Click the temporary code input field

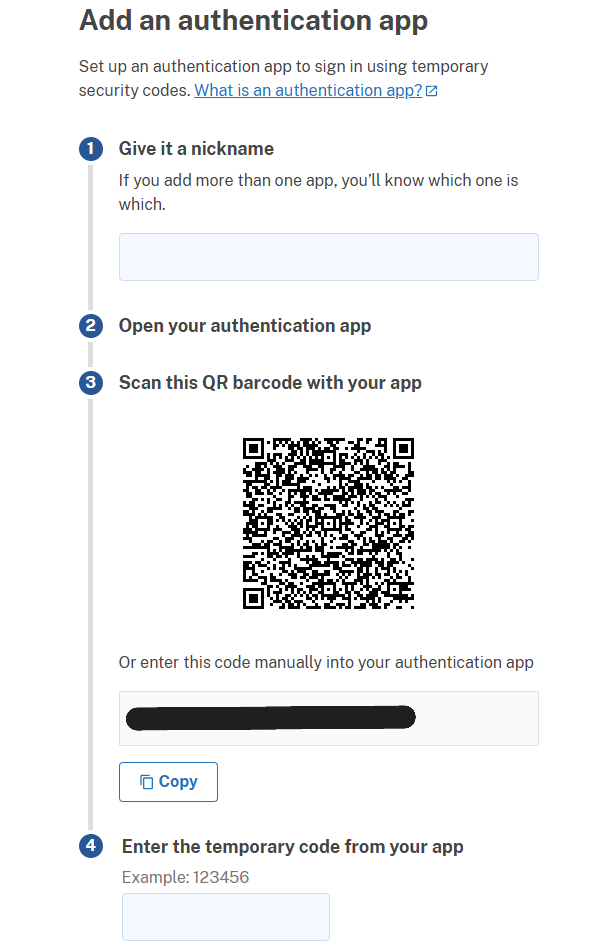pyautogui.click(x=225, y=916)
